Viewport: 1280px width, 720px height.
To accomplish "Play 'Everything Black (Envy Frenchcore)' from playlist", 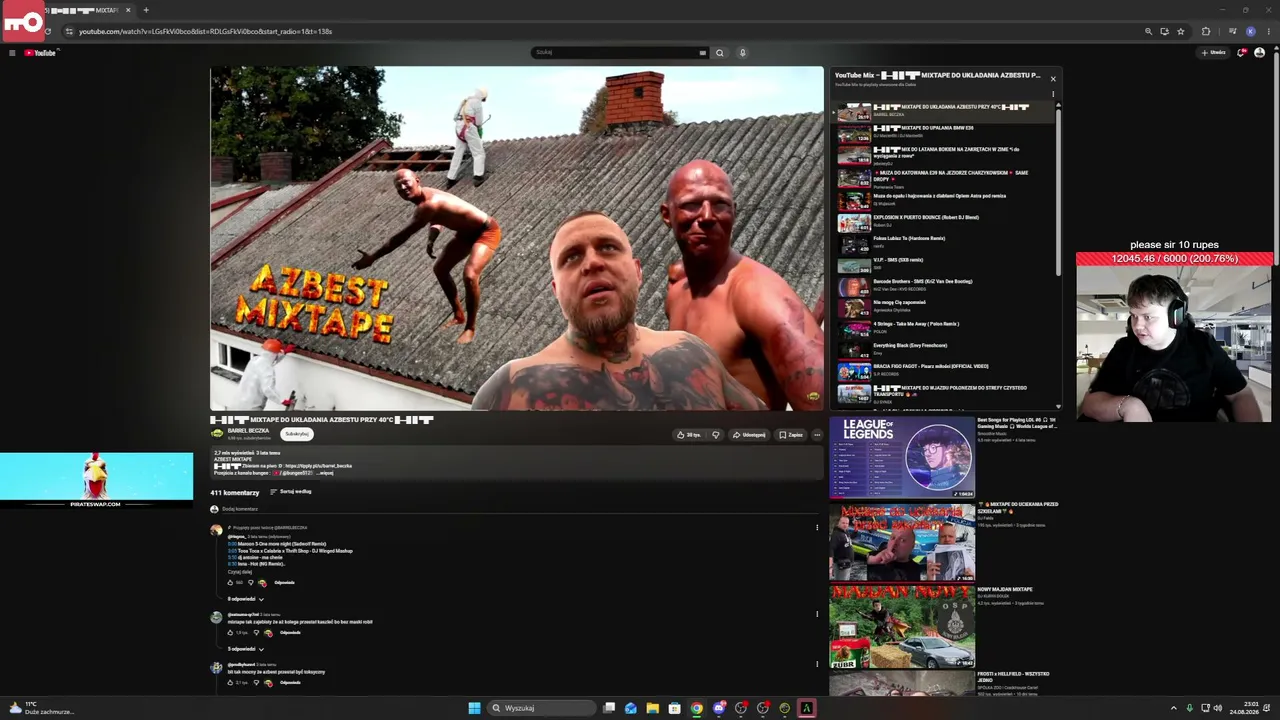I will (945, 349).
